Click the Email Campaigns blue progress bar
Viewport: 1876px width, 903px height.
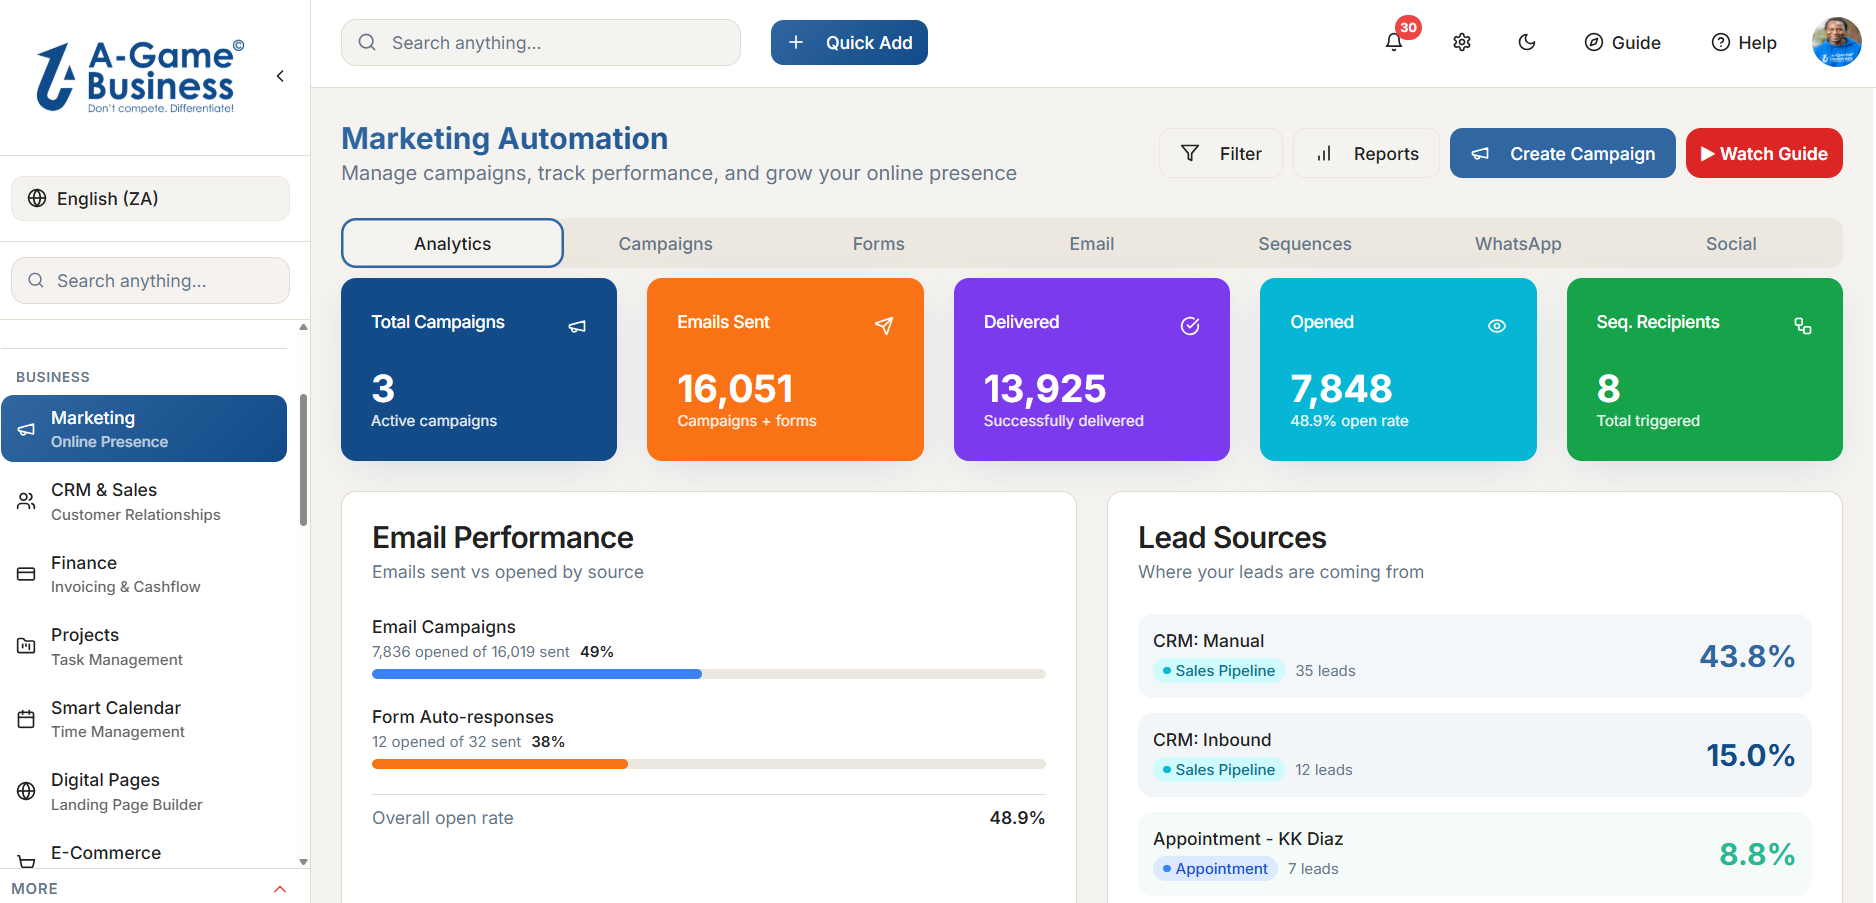(x=537, y=674)
